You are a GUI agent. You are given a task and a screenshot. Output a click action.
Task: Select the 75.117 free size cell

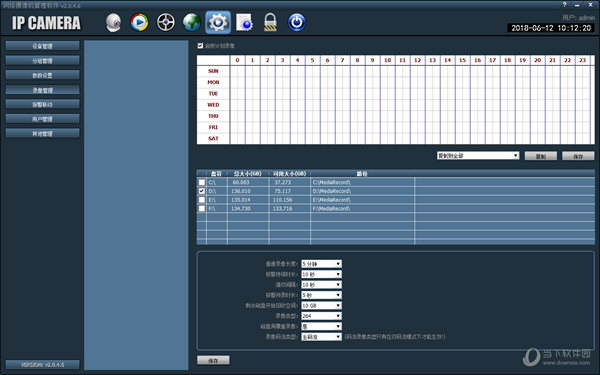click(x=290, y=191)
